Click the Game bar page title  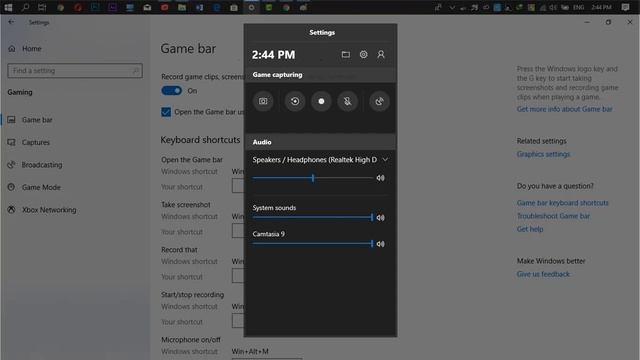[x=188, y=49]
